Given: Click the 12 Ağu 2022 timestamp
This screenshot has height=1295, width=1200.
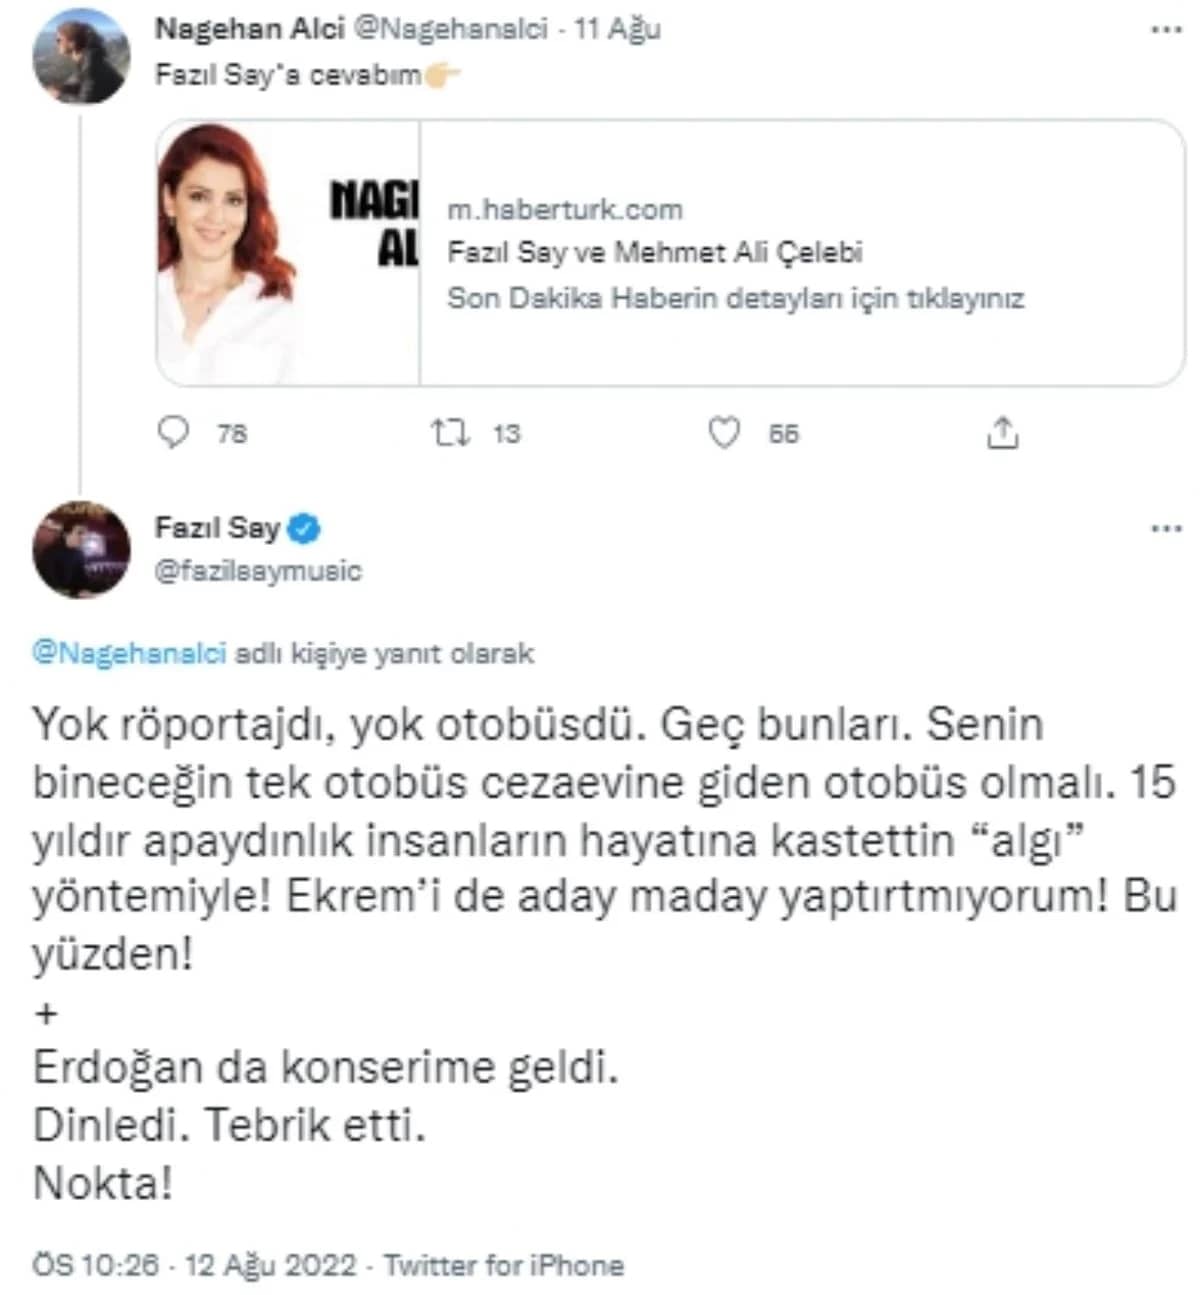Looking at the screenshot, I should tap(270, 1265).
